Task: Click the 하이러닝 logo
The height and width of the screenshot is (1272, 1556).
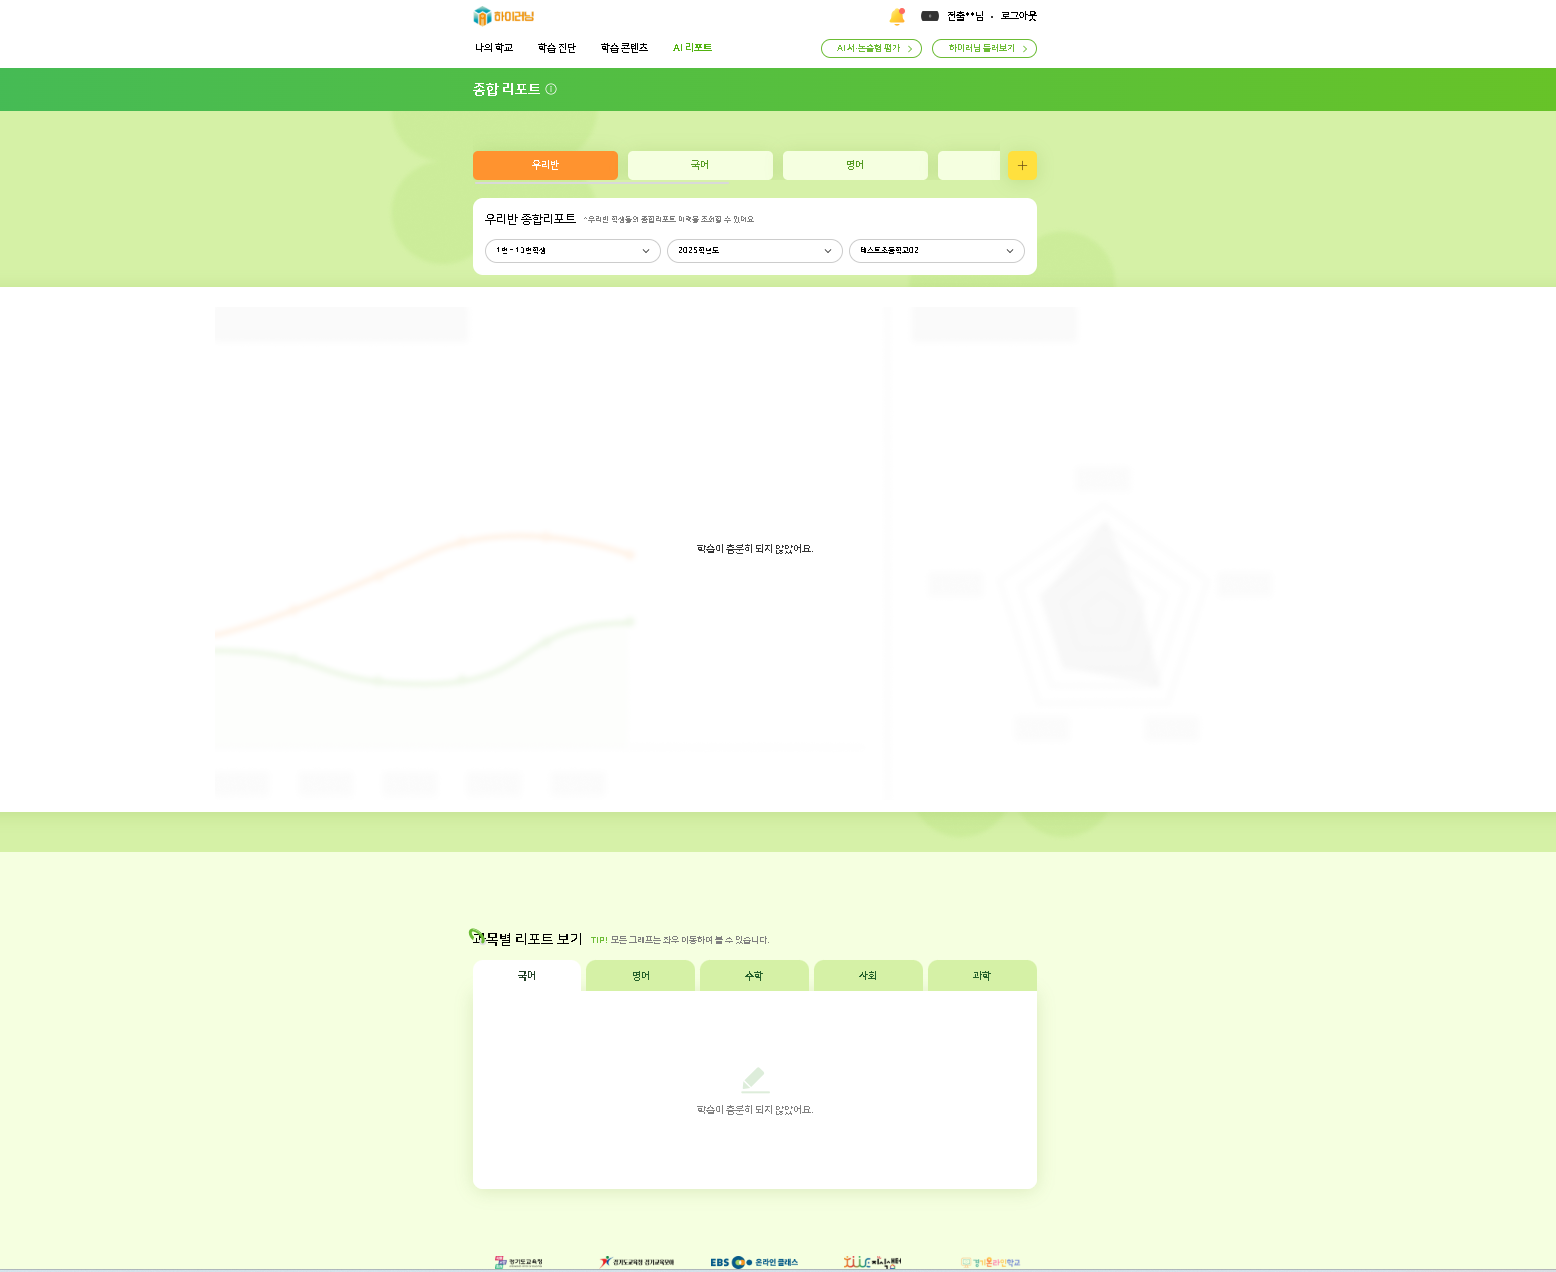Action: point(504,16)
